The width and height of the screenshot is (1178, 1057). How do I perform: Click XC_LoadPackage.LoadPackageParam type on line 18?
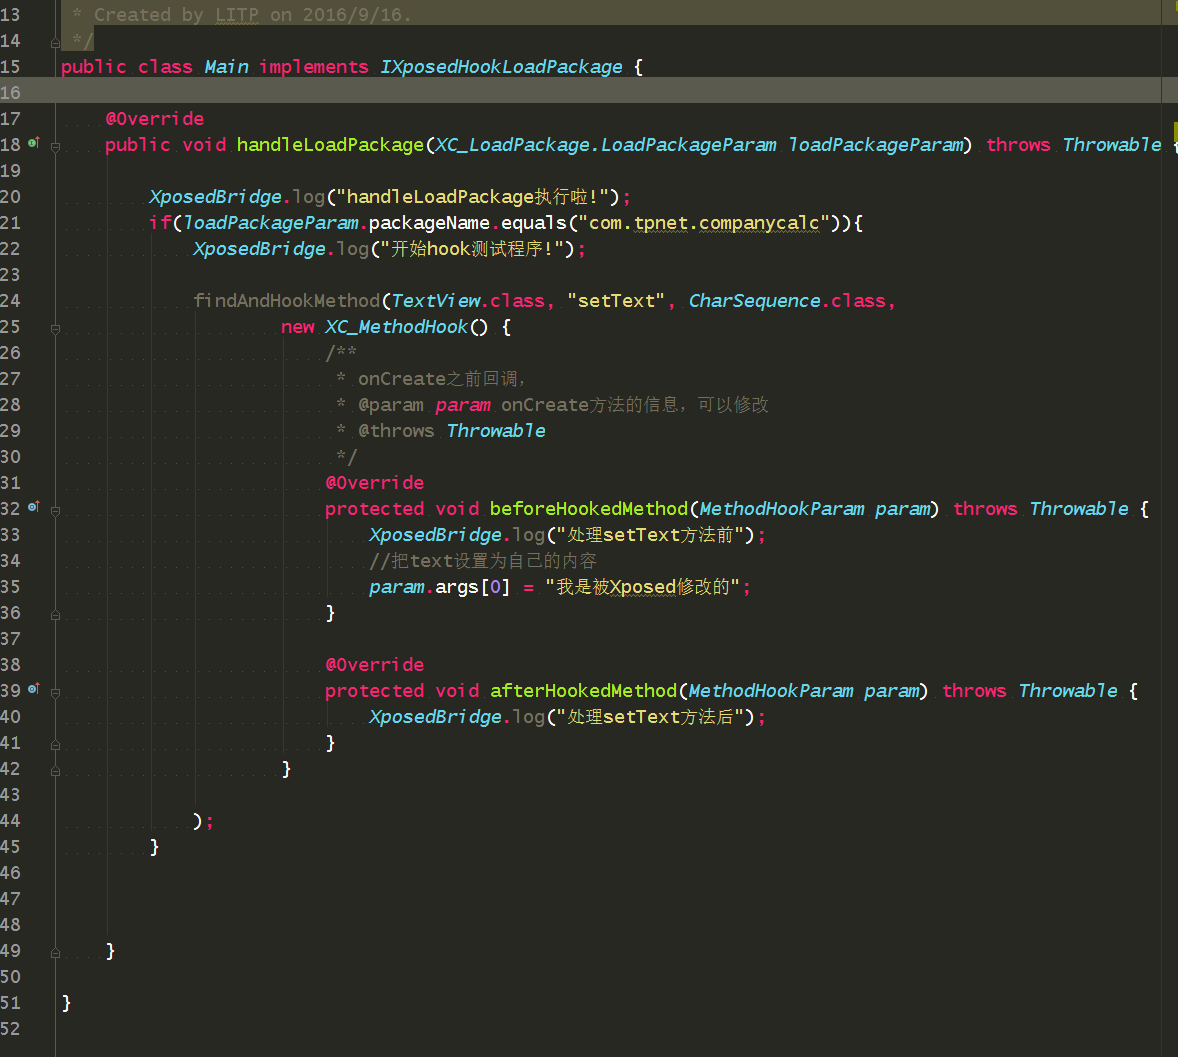[x=606, y=145]
